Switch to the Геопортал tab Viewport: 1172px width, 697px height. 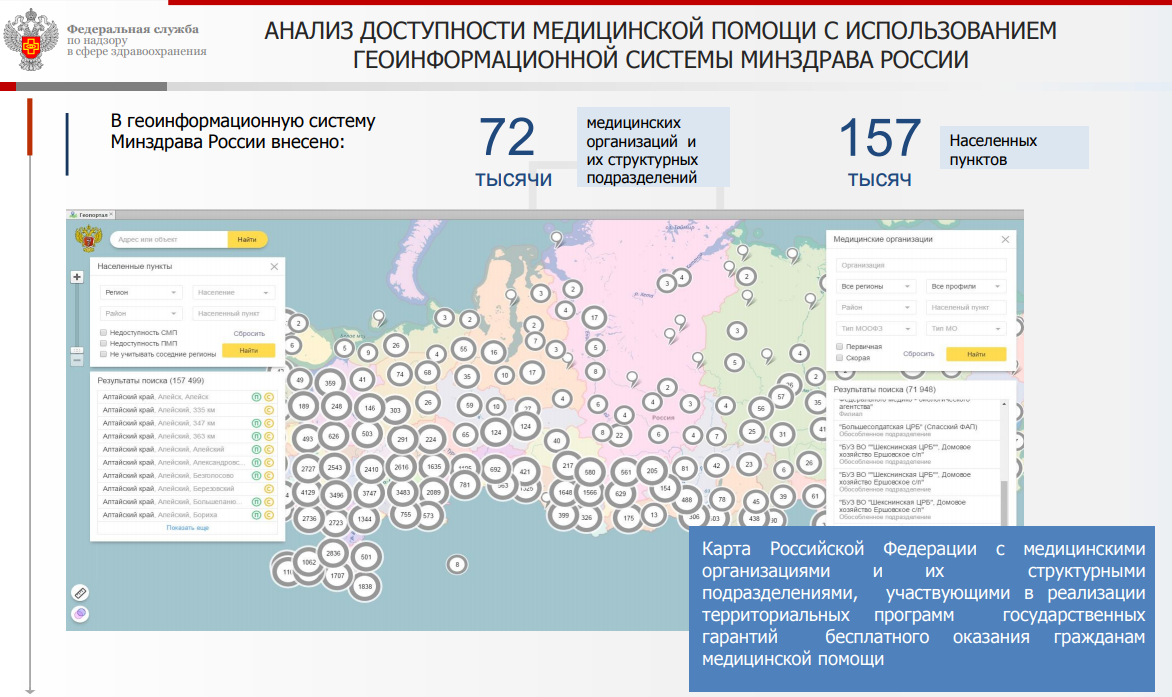tap(92, 215)
